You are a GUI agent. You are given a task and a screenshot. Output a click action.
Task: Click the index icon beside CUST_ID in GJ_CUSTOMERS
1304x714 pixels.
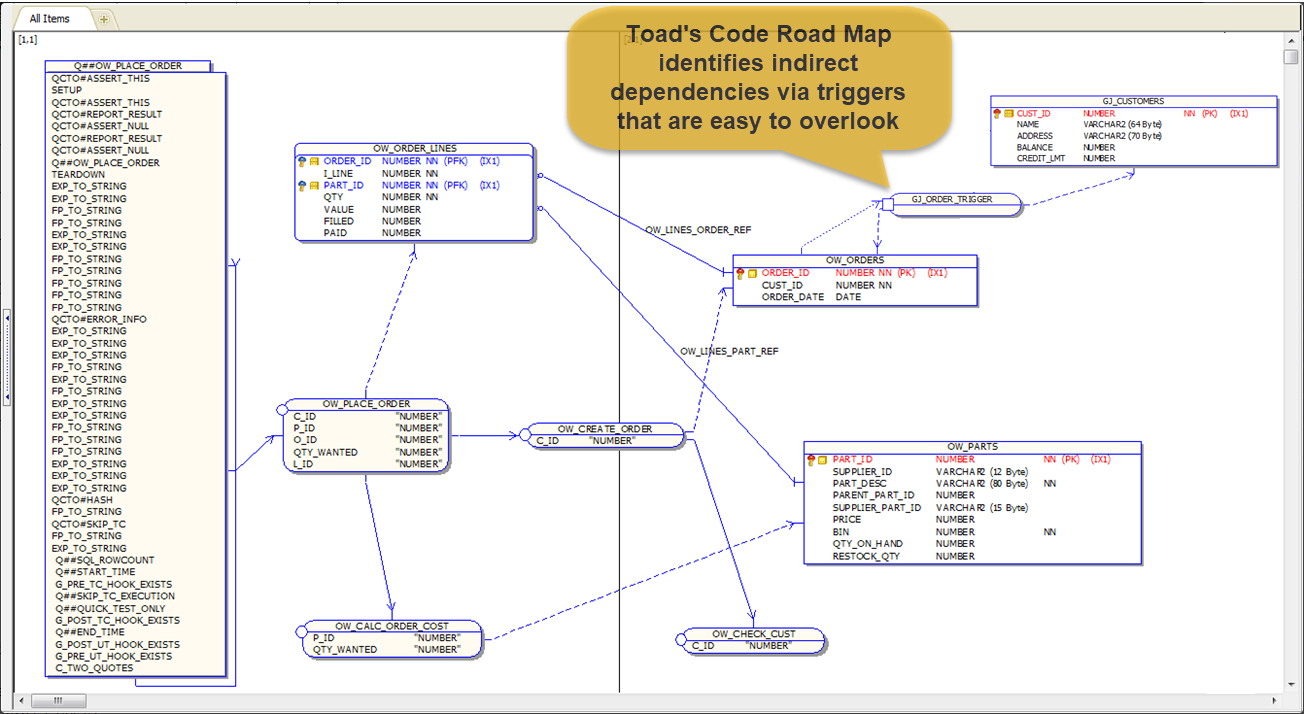point(1009,114)
